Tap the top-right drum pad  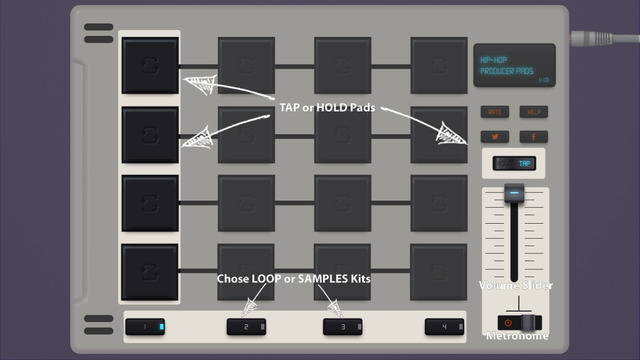[439, 66]
